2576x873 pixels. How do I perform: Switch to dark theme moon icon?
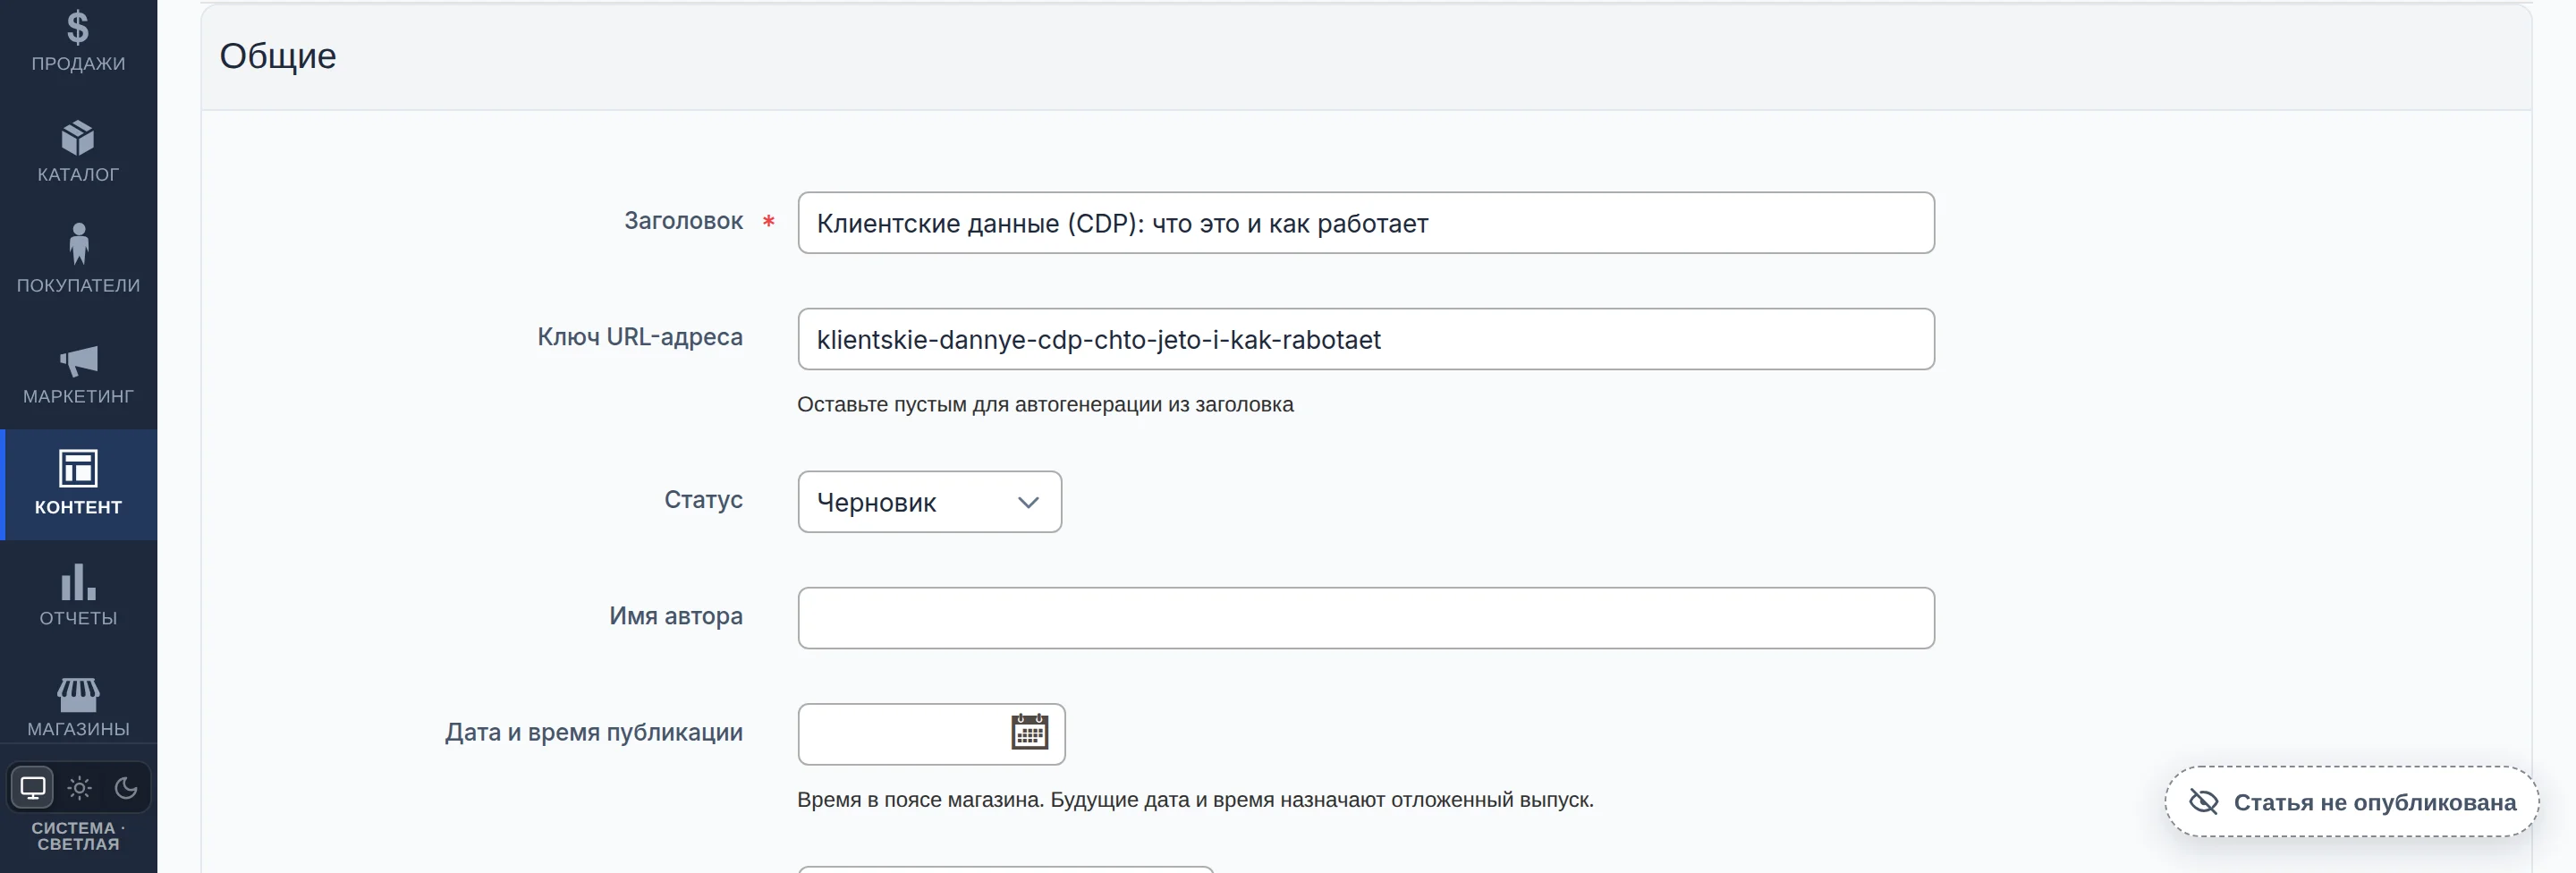click(126, 788)
